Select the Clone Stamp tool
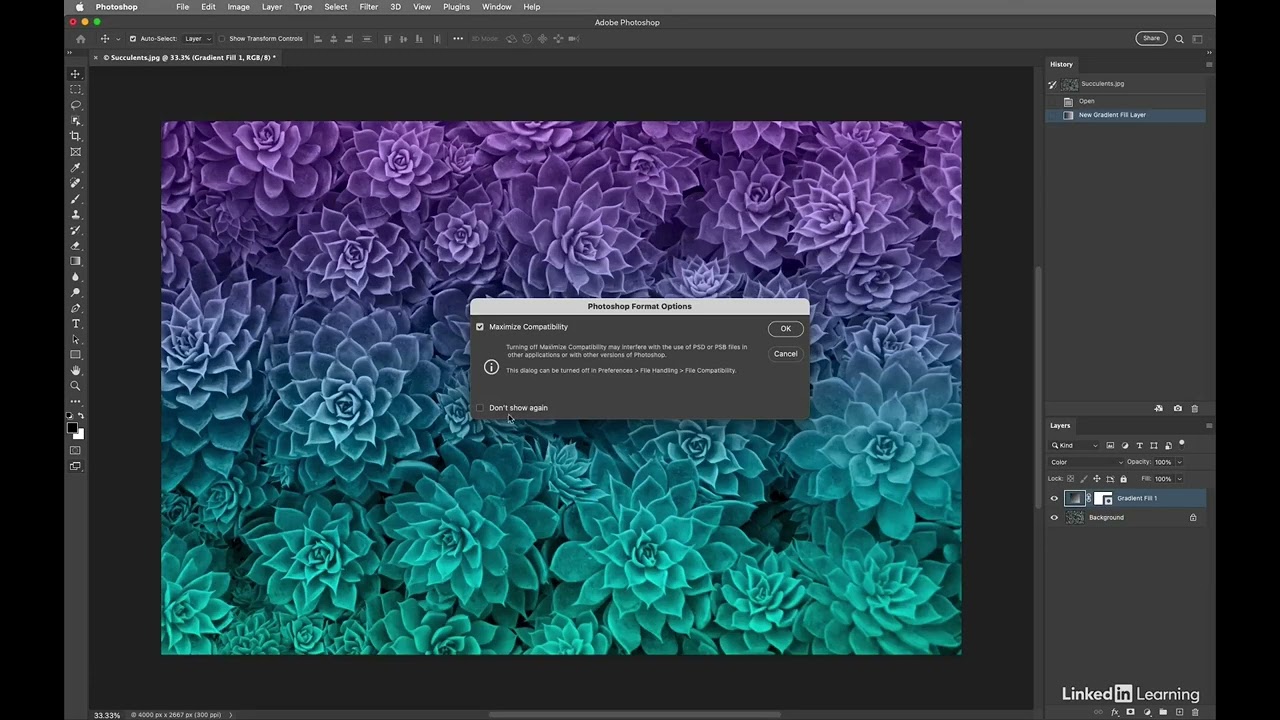1280x720 pixels. coord(75,214)
